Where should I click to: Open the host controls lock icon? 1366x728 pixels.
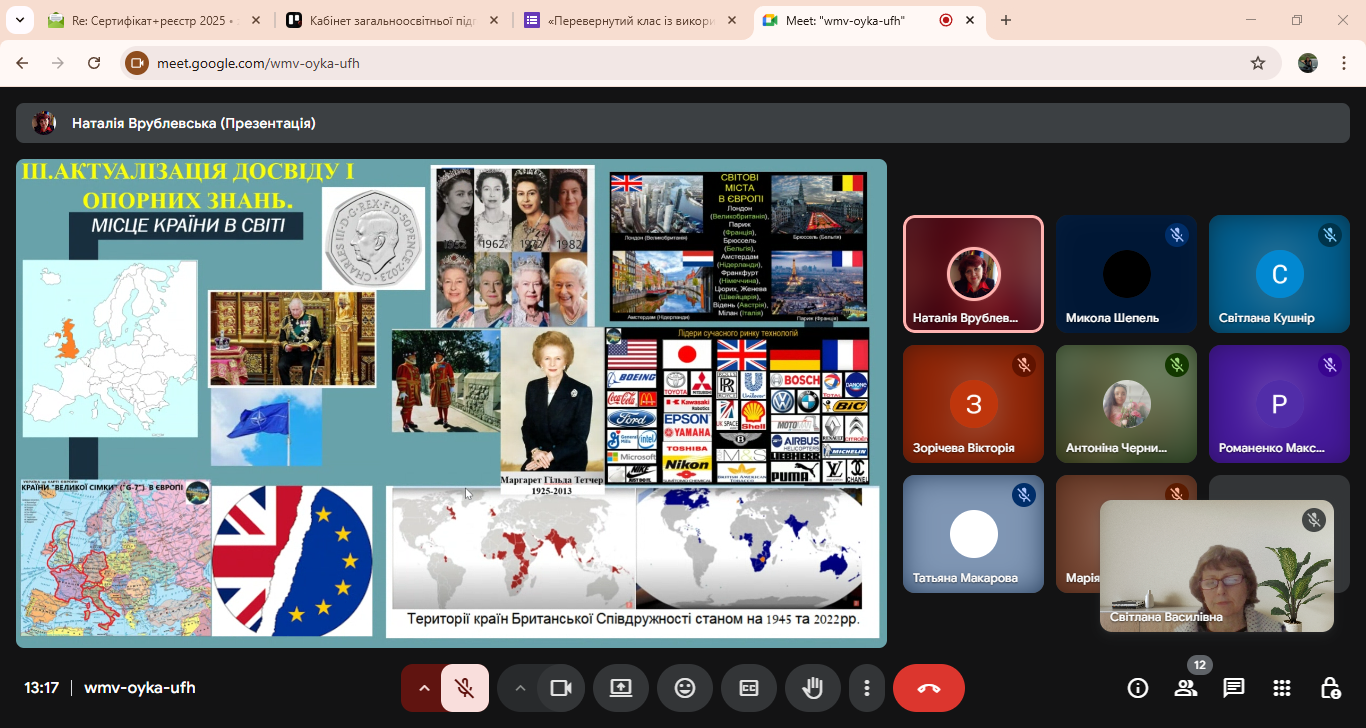point(1330,688)
